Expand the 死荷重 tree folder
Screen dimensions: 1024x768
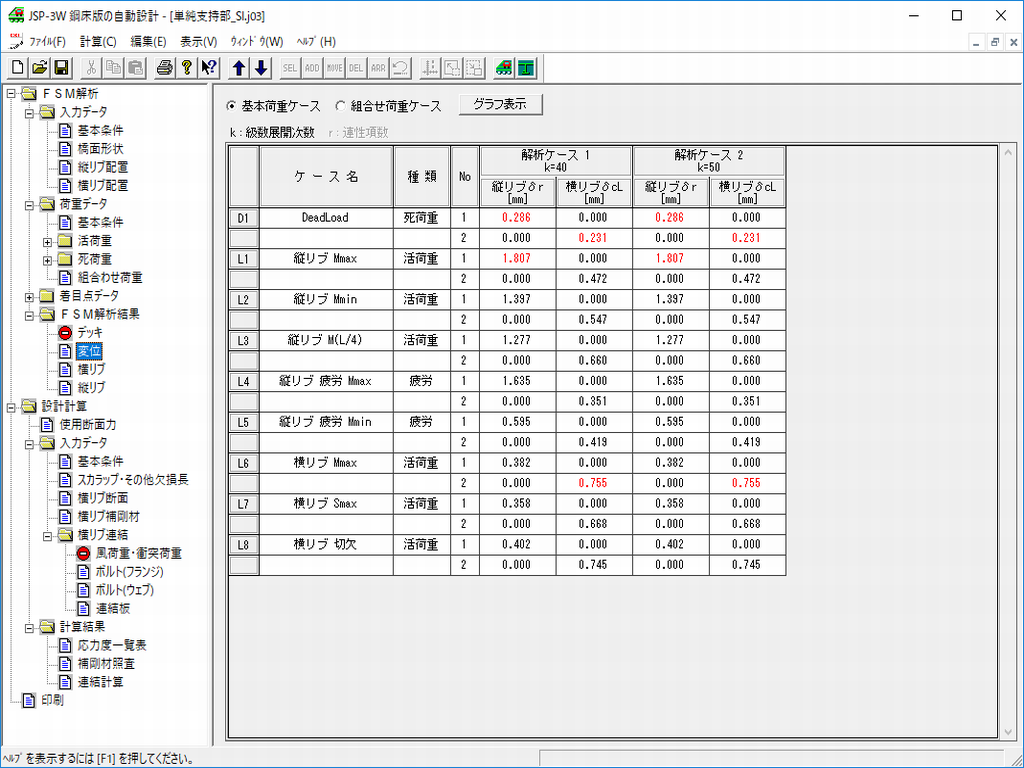47,259
